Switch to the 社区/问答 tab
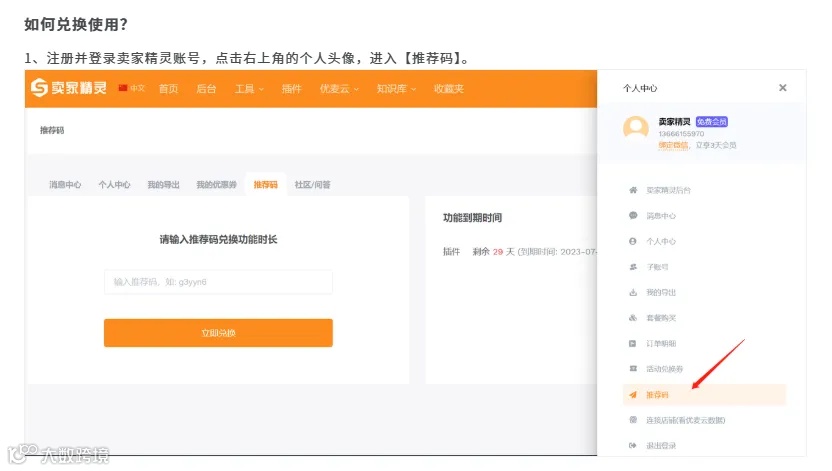Screen dimensions: 832x471 (313, 185)
